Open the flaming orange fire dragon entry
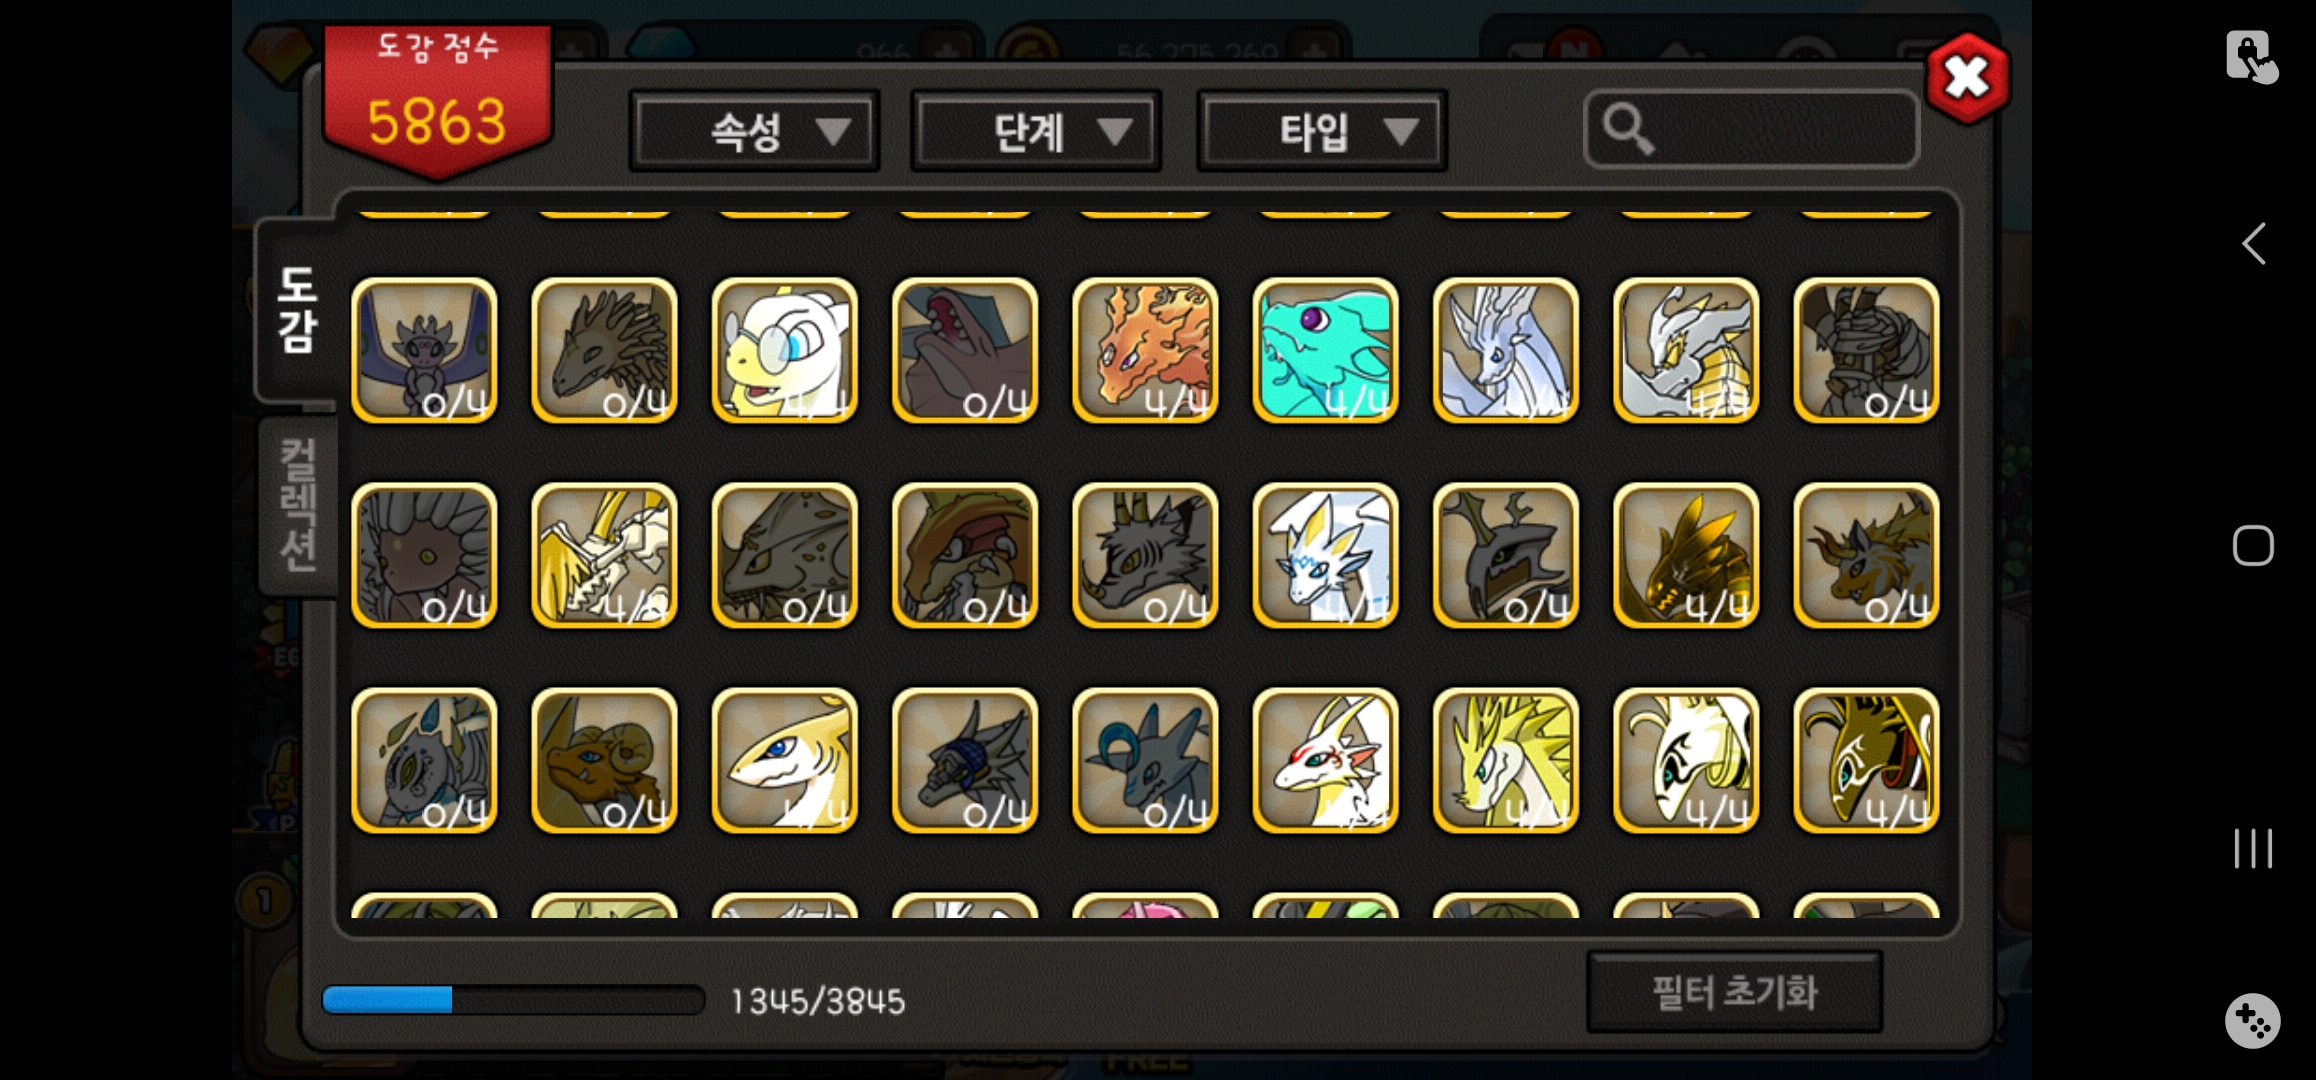This screenshot has width=2316, height=1080. tap(1145, 350)
